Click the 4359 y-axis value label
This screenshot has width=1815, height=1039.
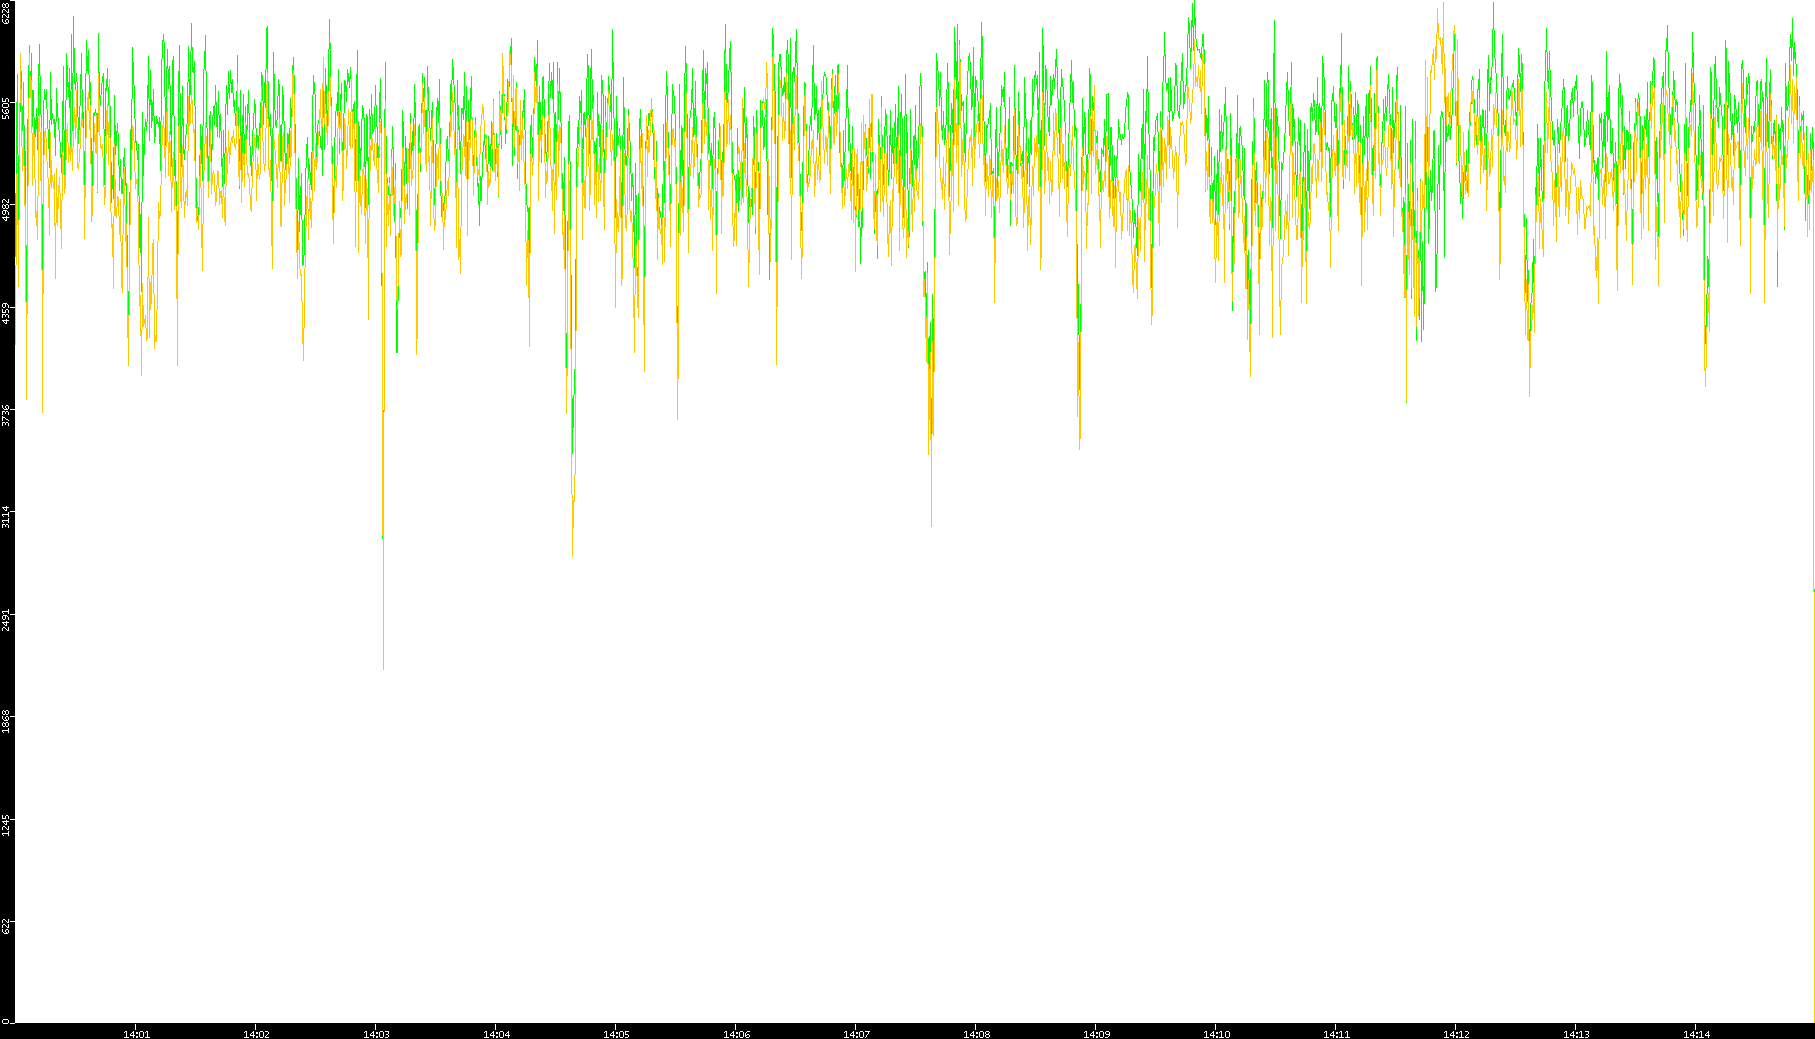[x=7, y=313]
